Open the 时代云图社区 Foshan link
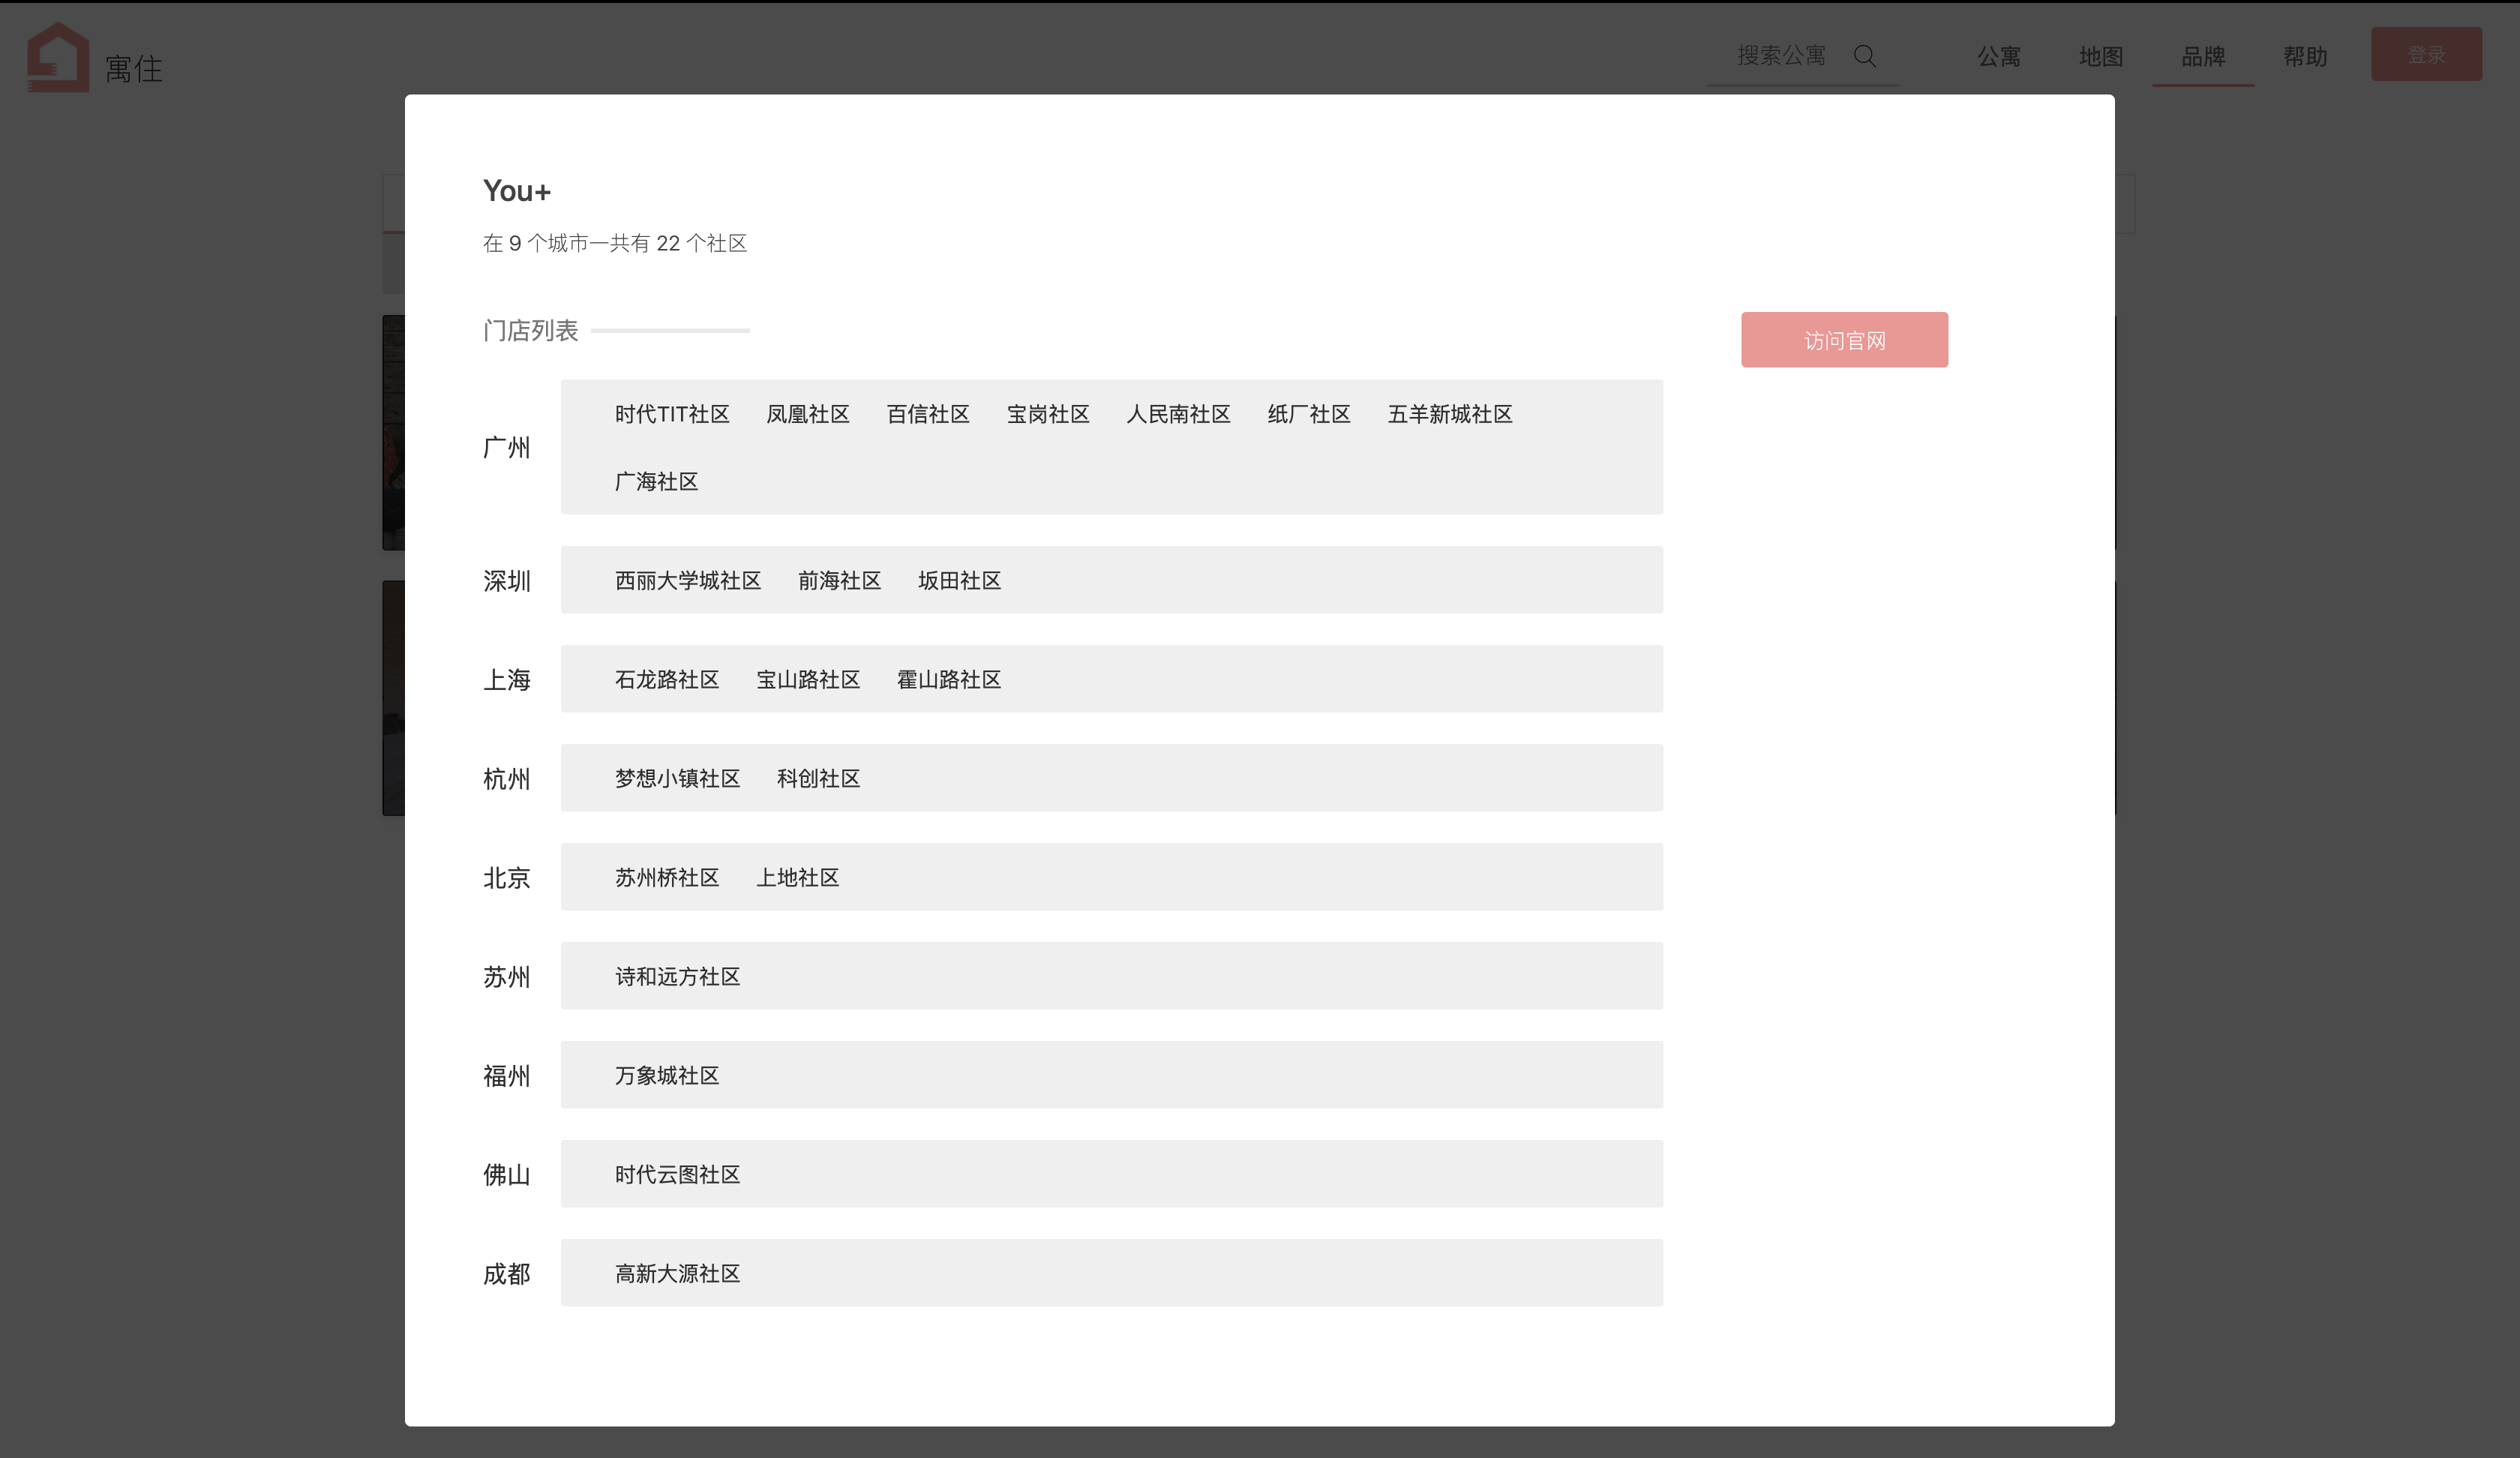Screen dimensions: 2520x1458 677,1175
